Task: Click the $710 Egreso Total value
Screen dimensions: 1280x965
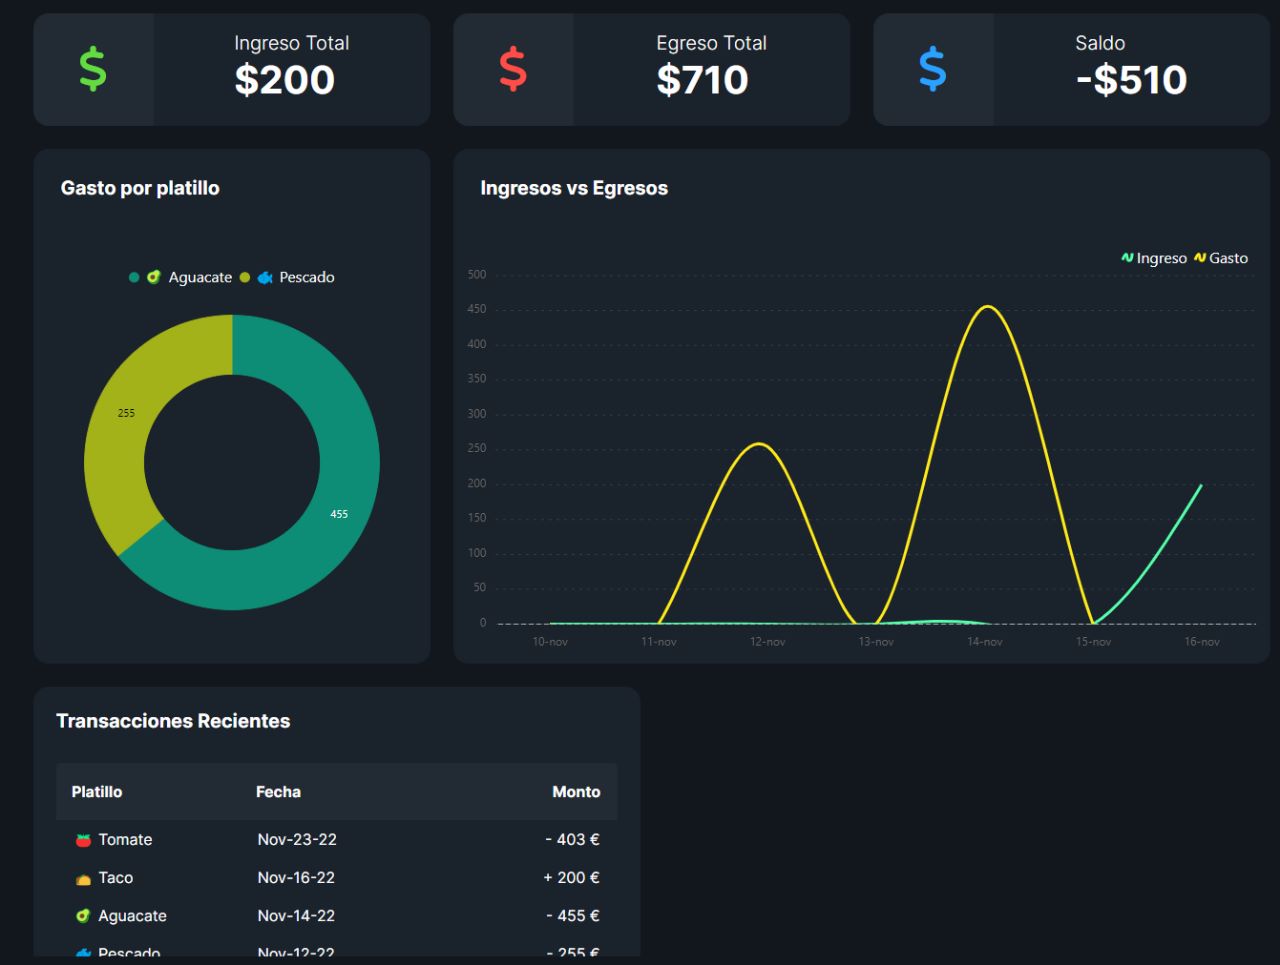Action: (x=702, y=80)
